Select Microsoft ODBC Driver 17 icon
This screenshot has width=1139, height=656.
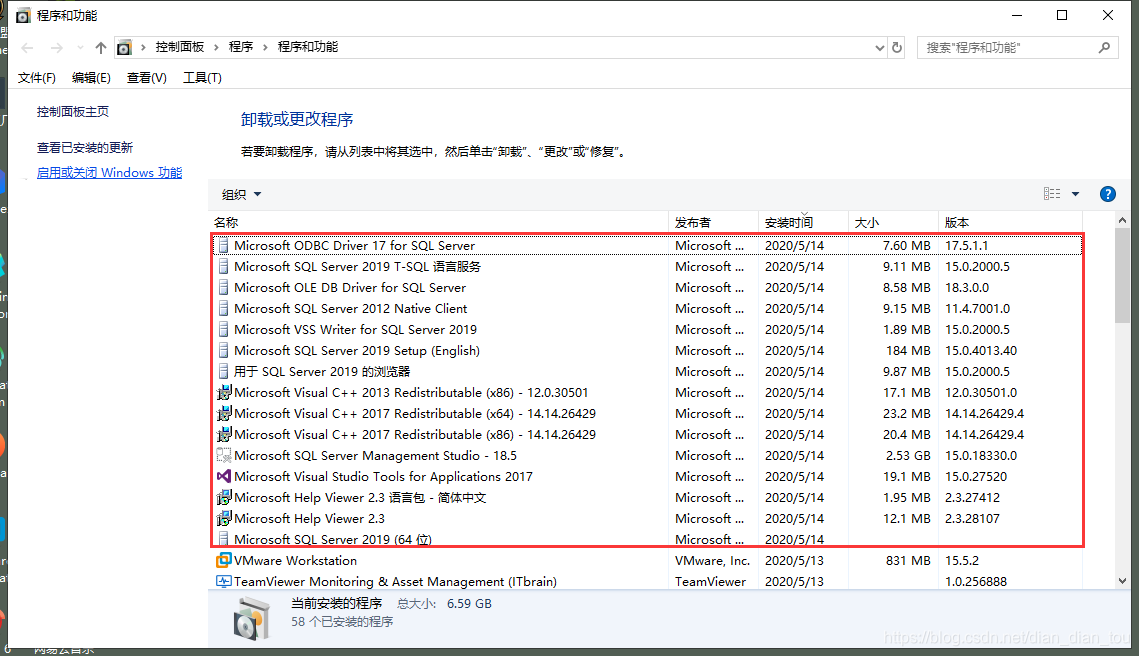pos(223,246)
